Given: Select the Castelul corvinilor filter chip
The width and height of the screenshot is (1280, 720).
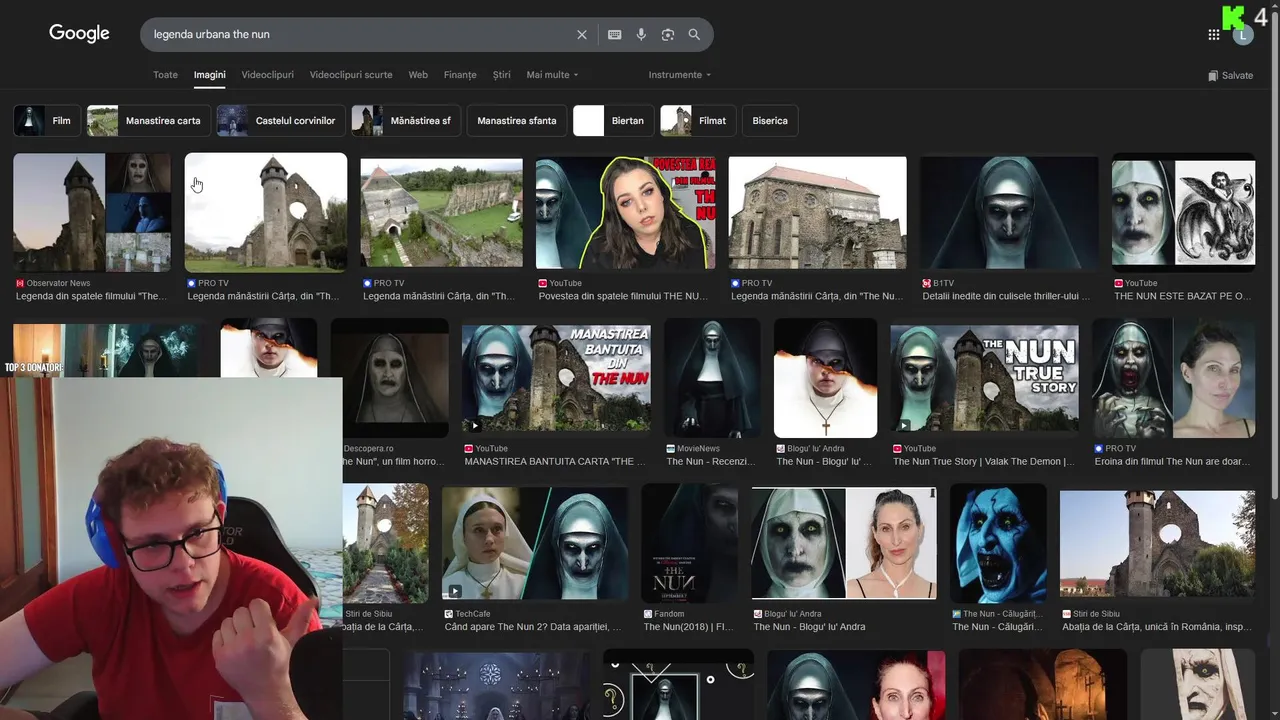Looking at the screenshot, I should 281,121.
